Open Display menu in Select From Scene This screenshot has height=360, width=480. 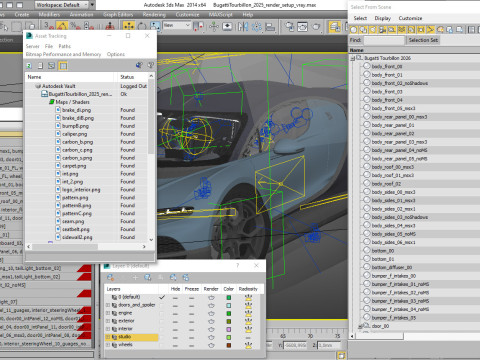click(383, 18)
